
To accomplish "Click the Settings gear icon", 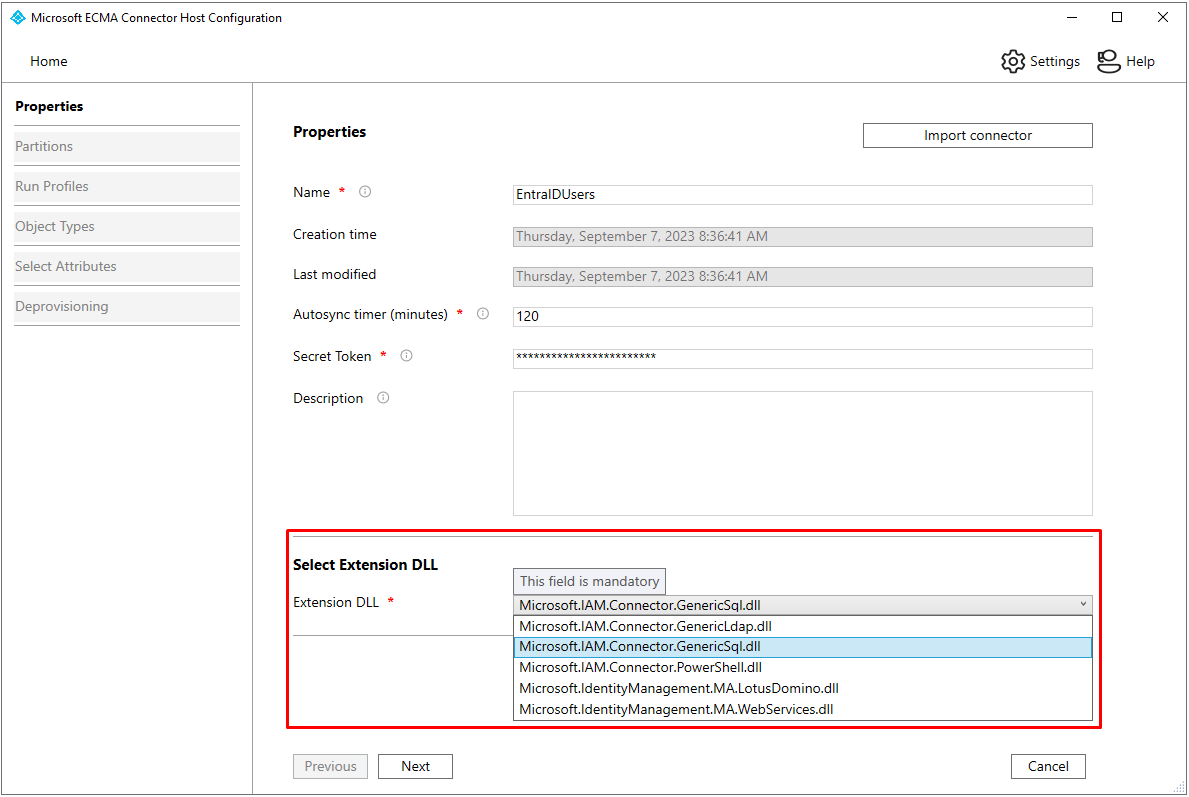I will [1013, 61].
